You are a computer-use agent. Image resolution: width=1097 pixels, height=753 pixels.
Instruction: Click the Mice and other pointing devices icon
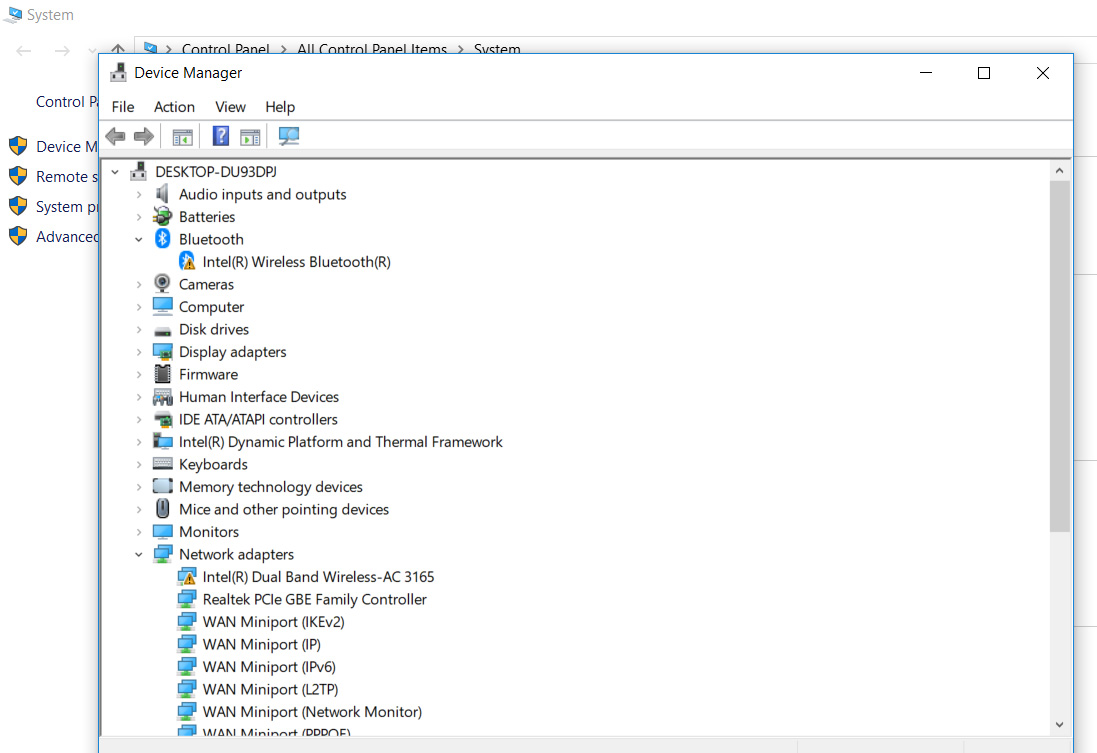point(162,508)
